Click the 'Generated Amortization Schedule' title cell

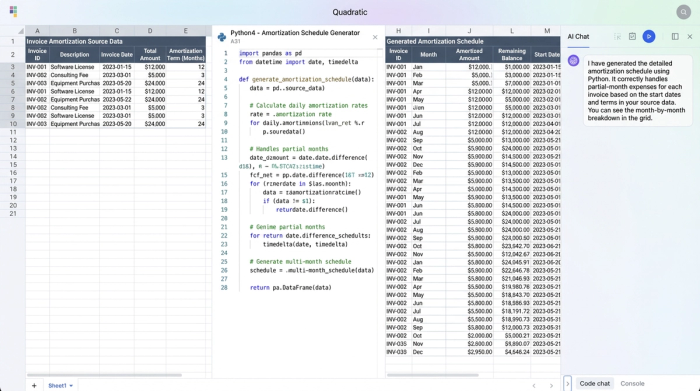[473, 42]
